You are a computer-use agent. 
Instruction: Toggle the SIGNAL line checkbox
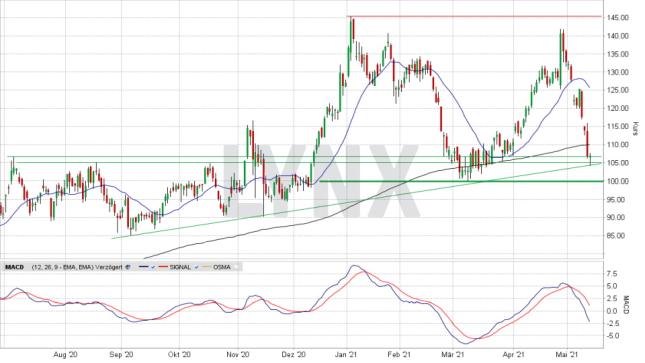click(x=196, y=267)
